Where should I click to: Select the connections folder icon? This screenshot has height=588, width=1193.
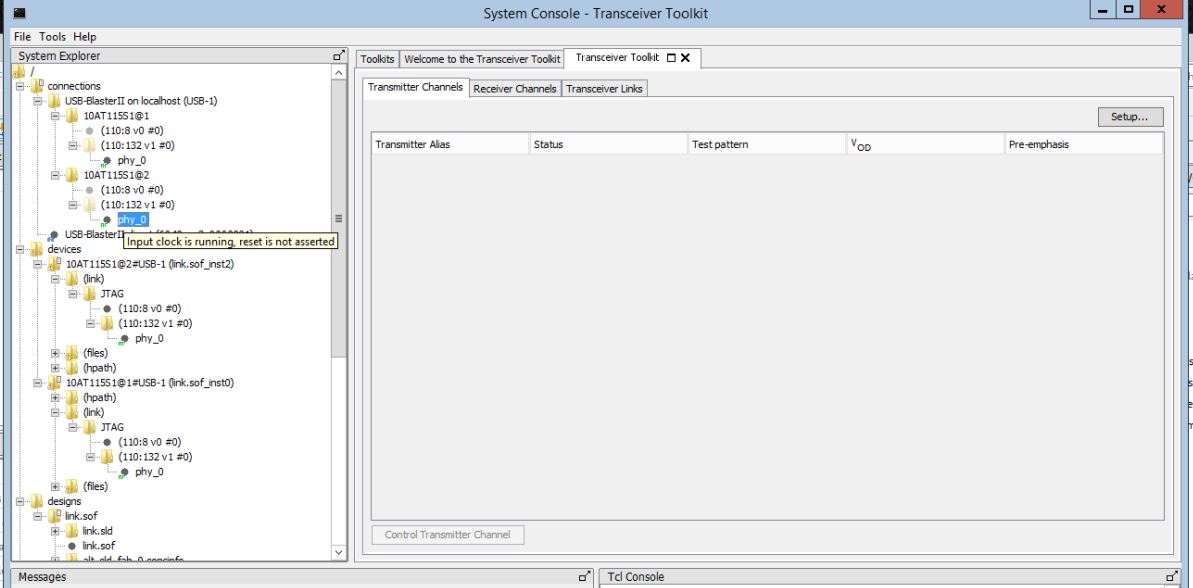click(37, 86)
